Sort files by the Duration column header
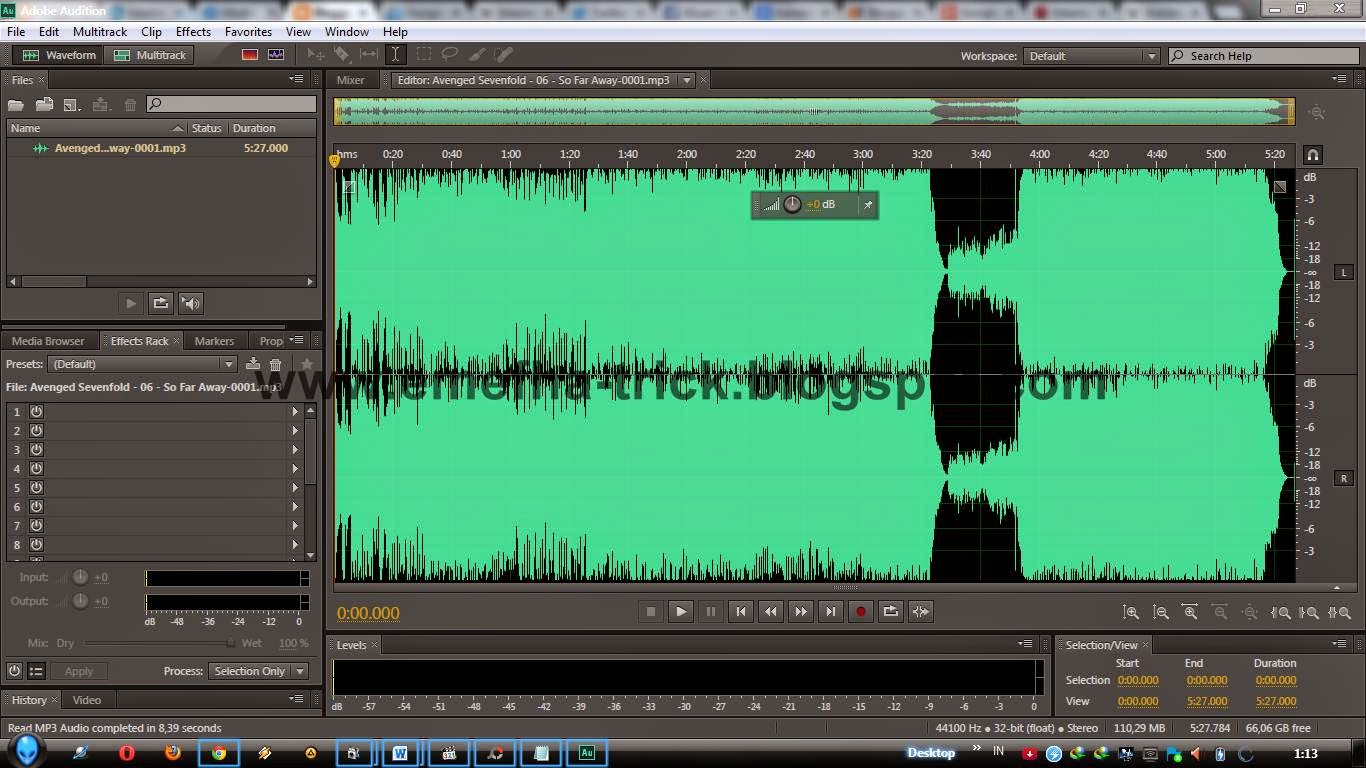 pyautogui.click(x=254, y=128)
